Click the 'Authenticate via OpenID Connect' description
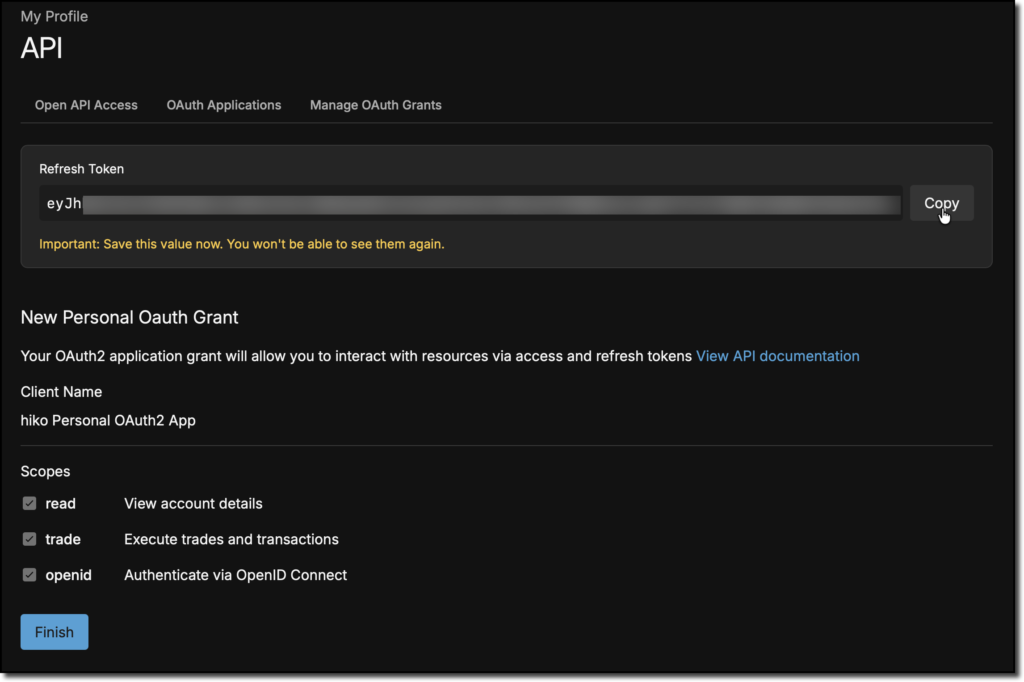 [x=235, y=575]
